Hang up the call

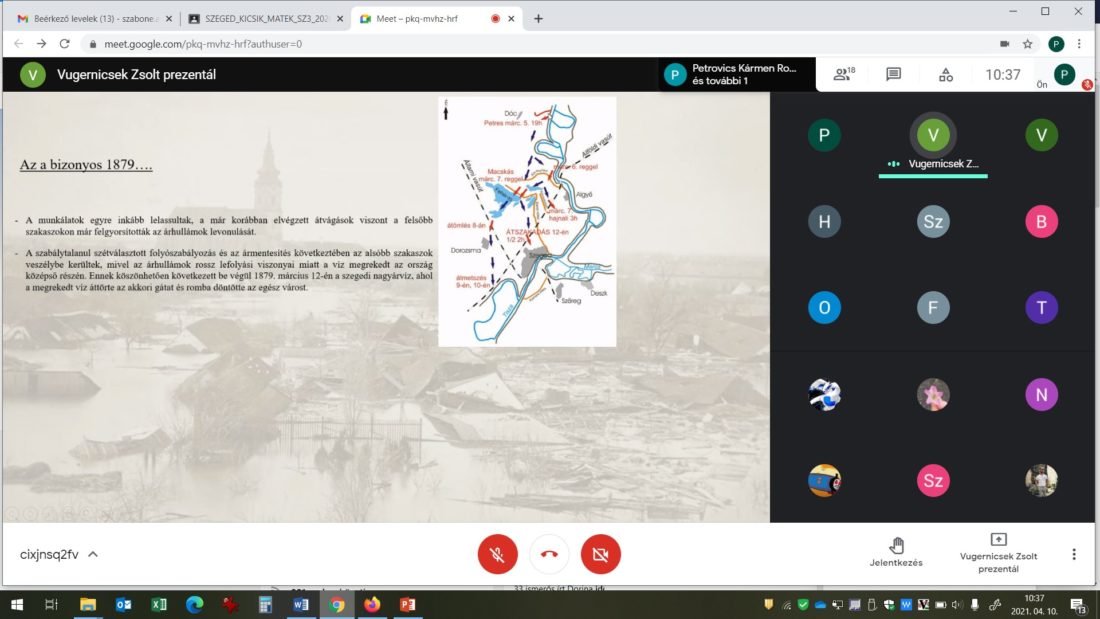[549, 554]
